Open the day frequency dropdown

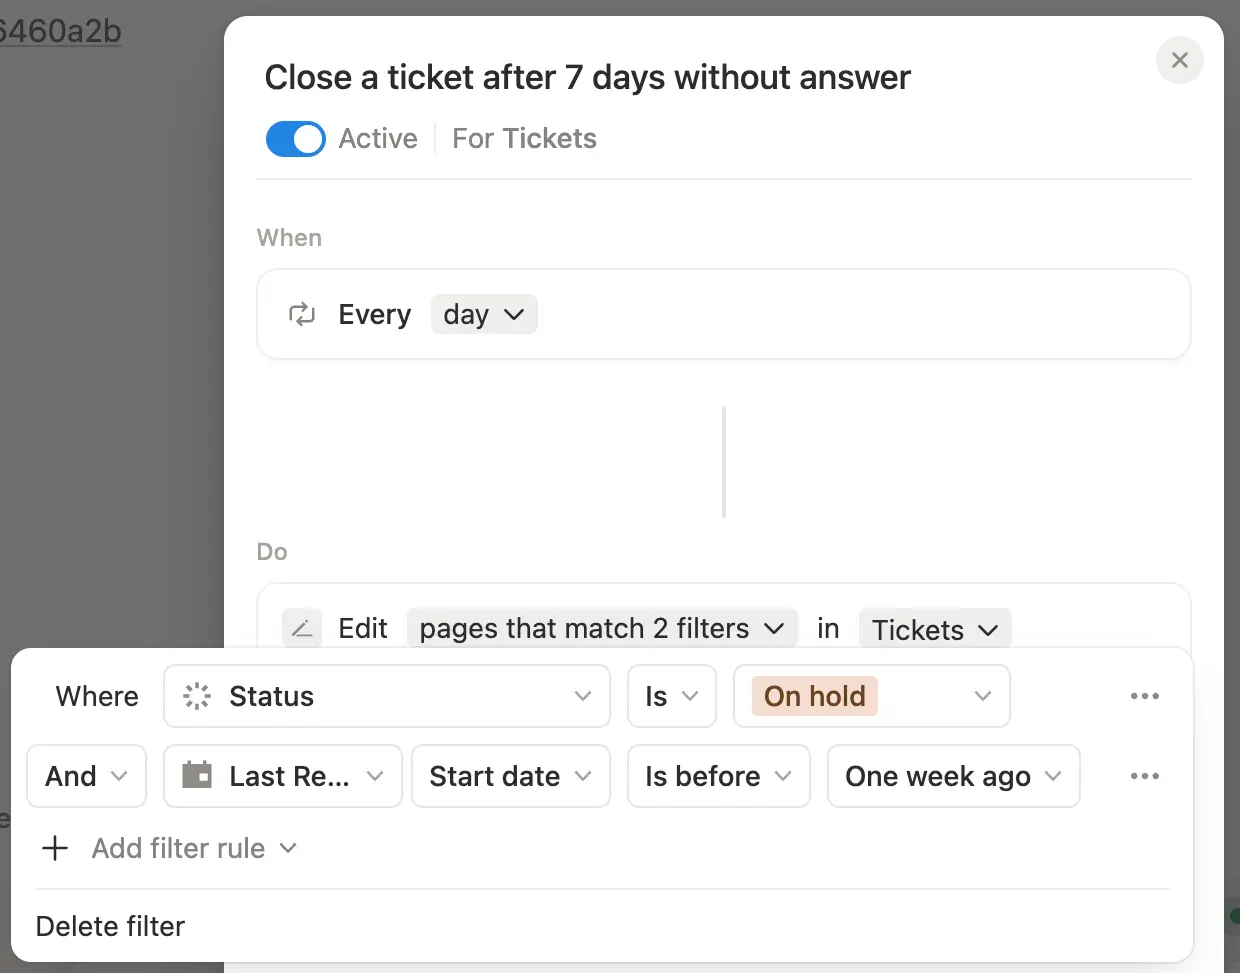point(484,314)
